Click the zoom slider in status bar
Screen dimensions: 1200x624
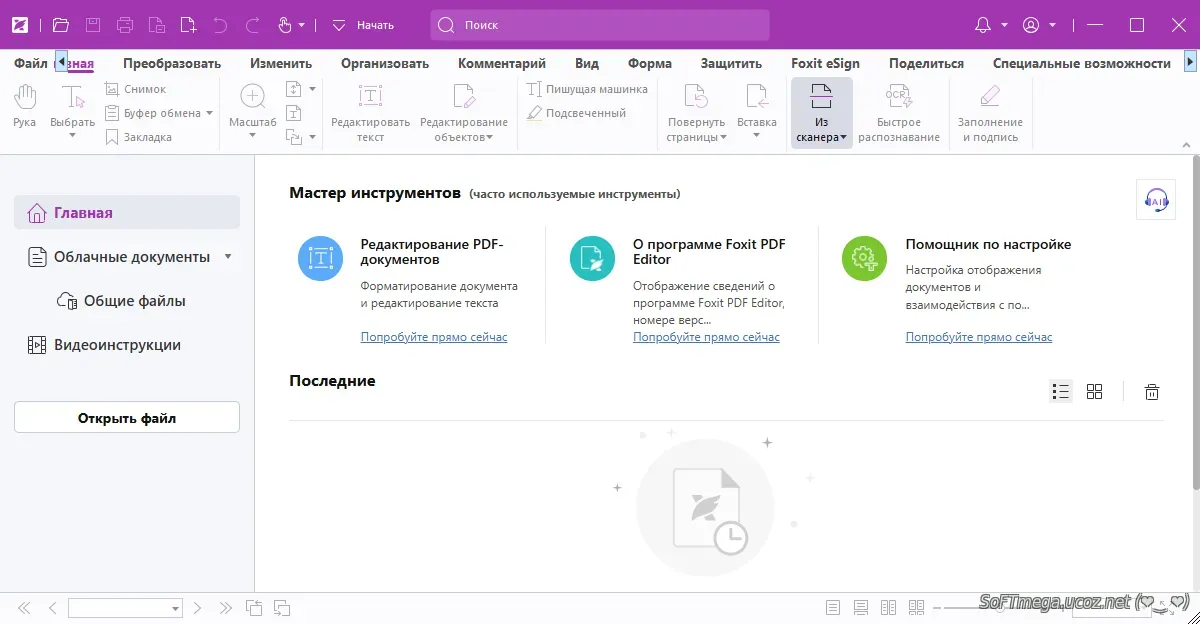[1000, 607]
